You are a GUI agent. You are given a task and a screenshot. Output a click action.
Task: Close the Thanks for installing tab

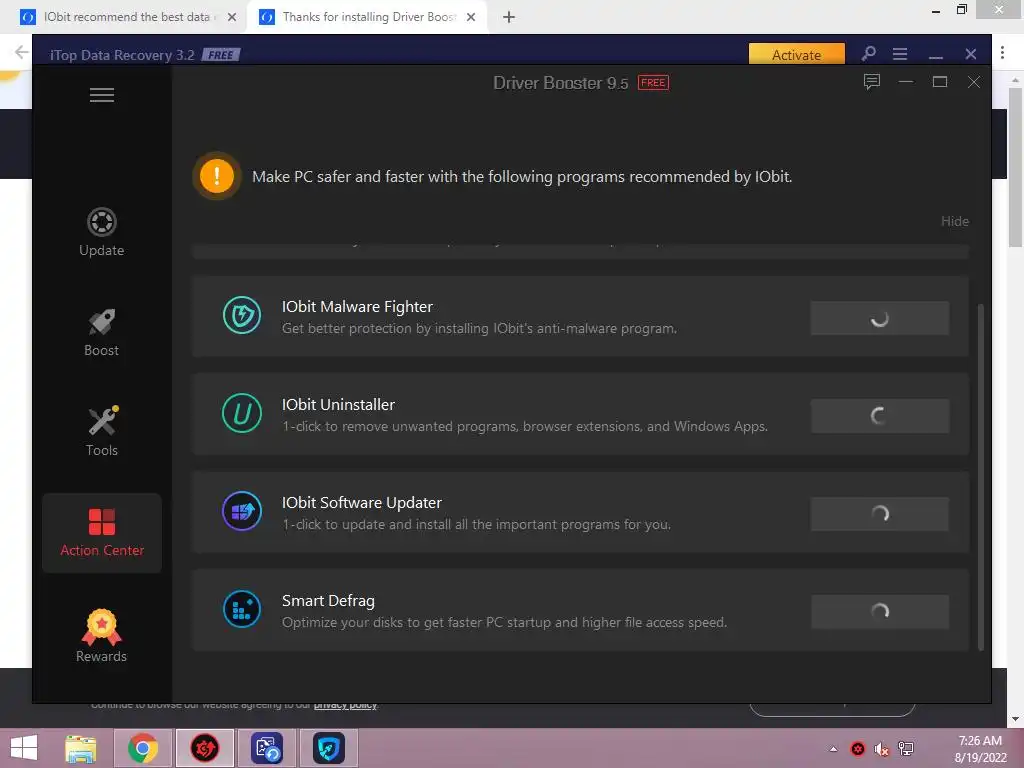pyautogui.click(x=471, y=17)
